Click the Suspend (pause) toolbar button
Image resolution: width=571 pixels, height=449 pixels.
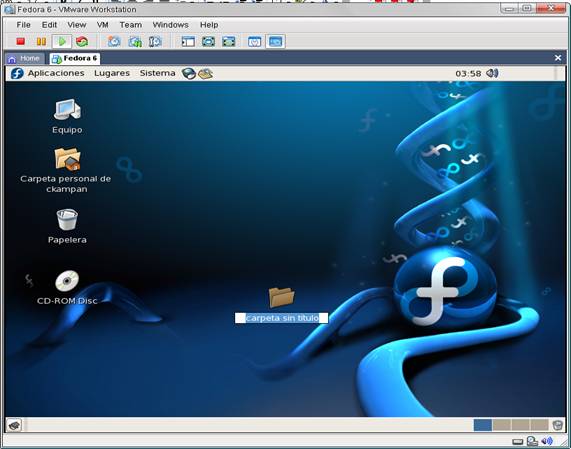click(41, 42)
